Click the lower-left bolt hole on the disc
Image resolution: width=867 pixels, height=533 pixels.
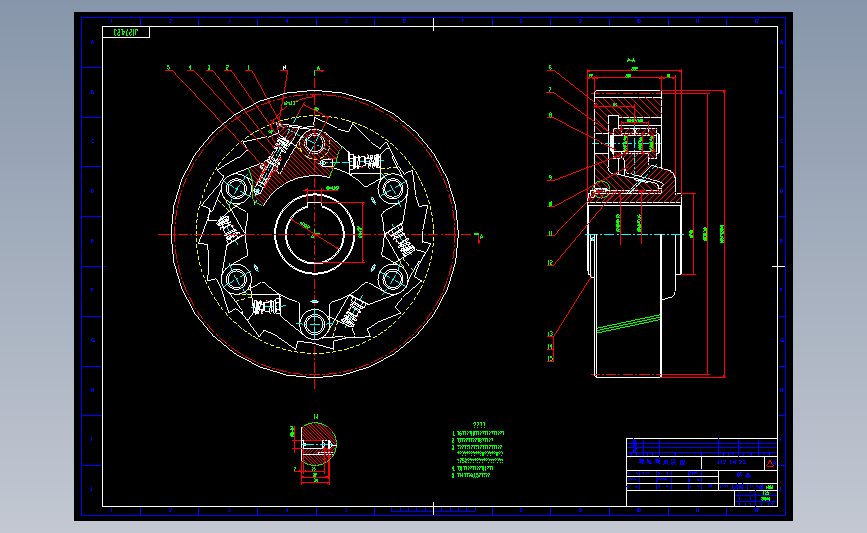tap(237, 279)
